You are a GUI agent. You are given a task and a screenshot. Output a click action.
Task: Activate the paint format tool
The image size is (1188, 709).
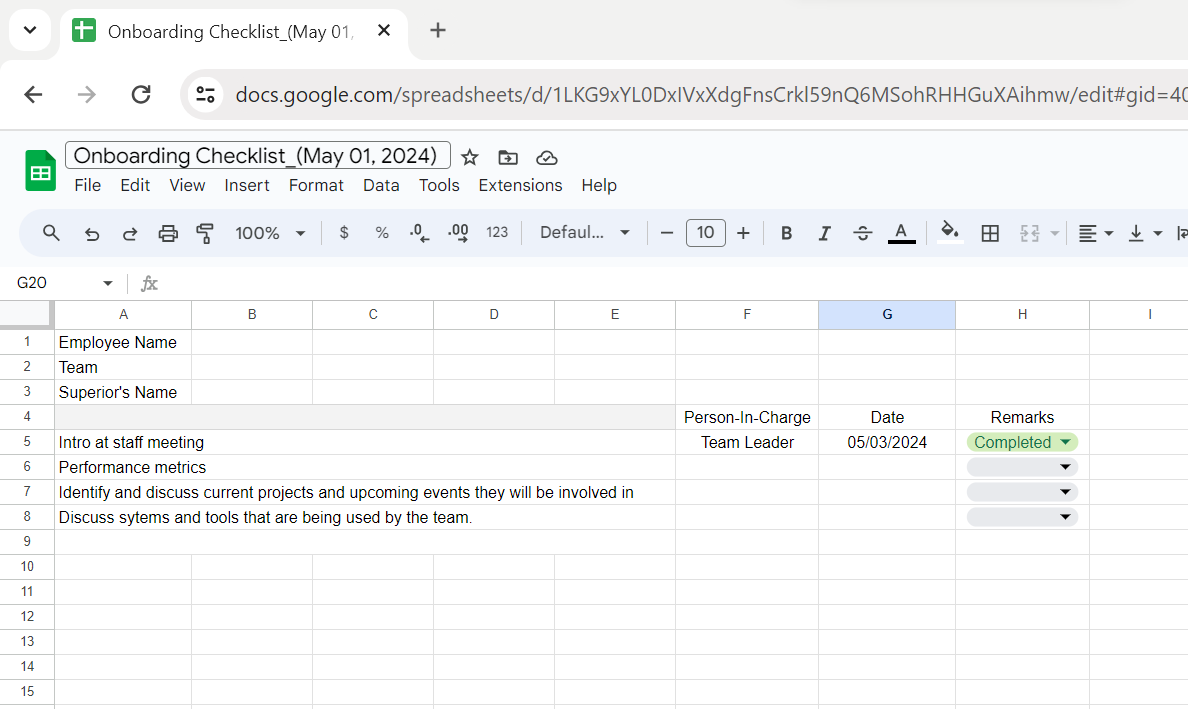coord(205,233)
